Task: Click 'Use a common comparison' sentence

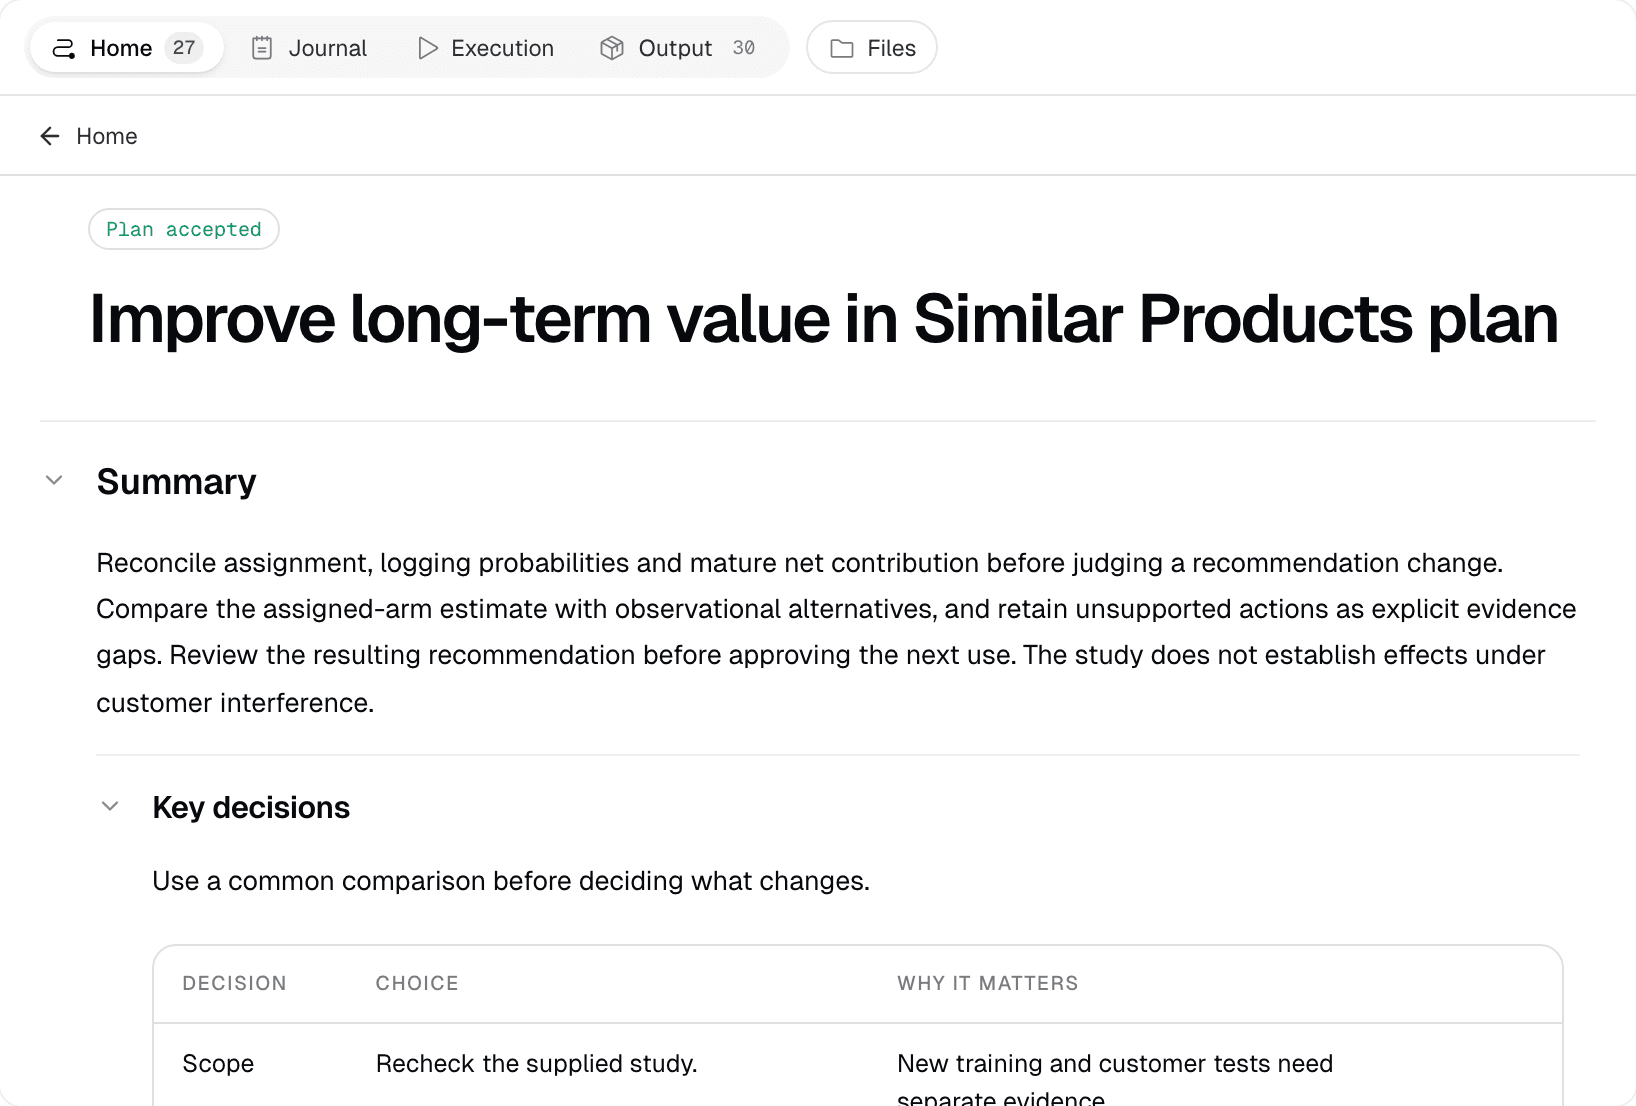Action: coord(511,881)
